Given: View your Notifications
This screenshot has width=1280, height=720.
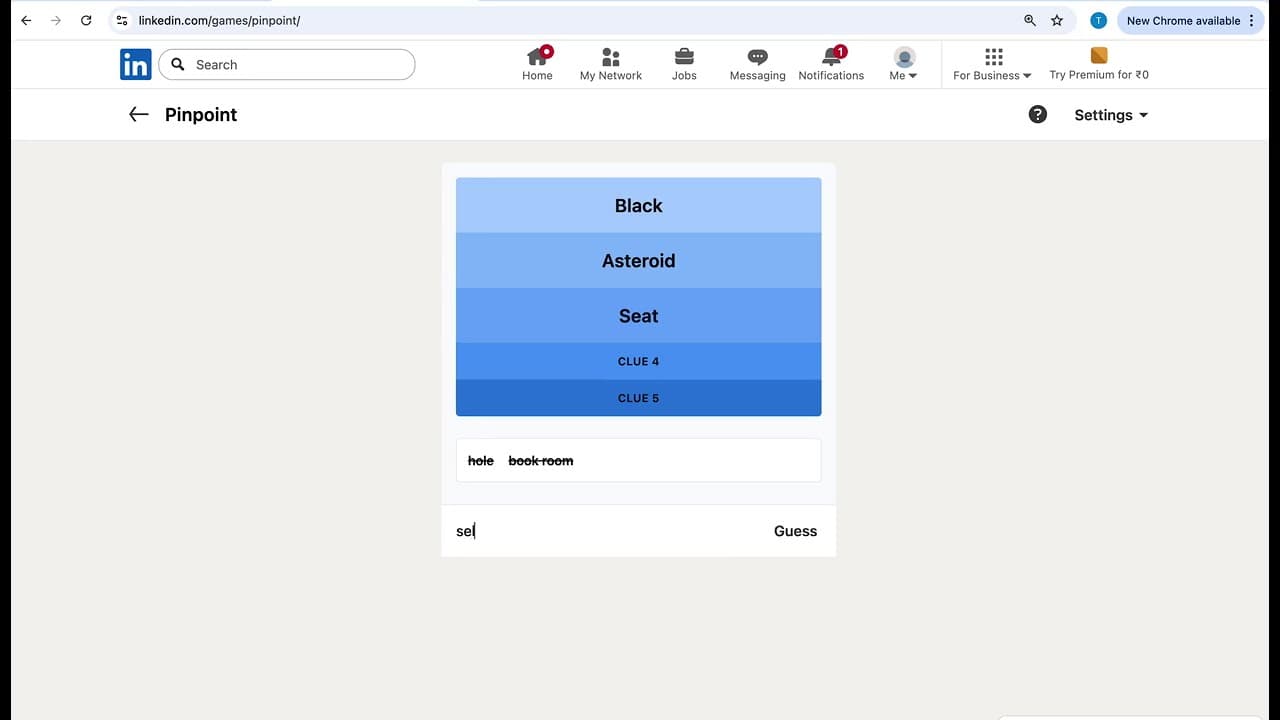Looking at the screenshot, I should click(x=831, y=62).
